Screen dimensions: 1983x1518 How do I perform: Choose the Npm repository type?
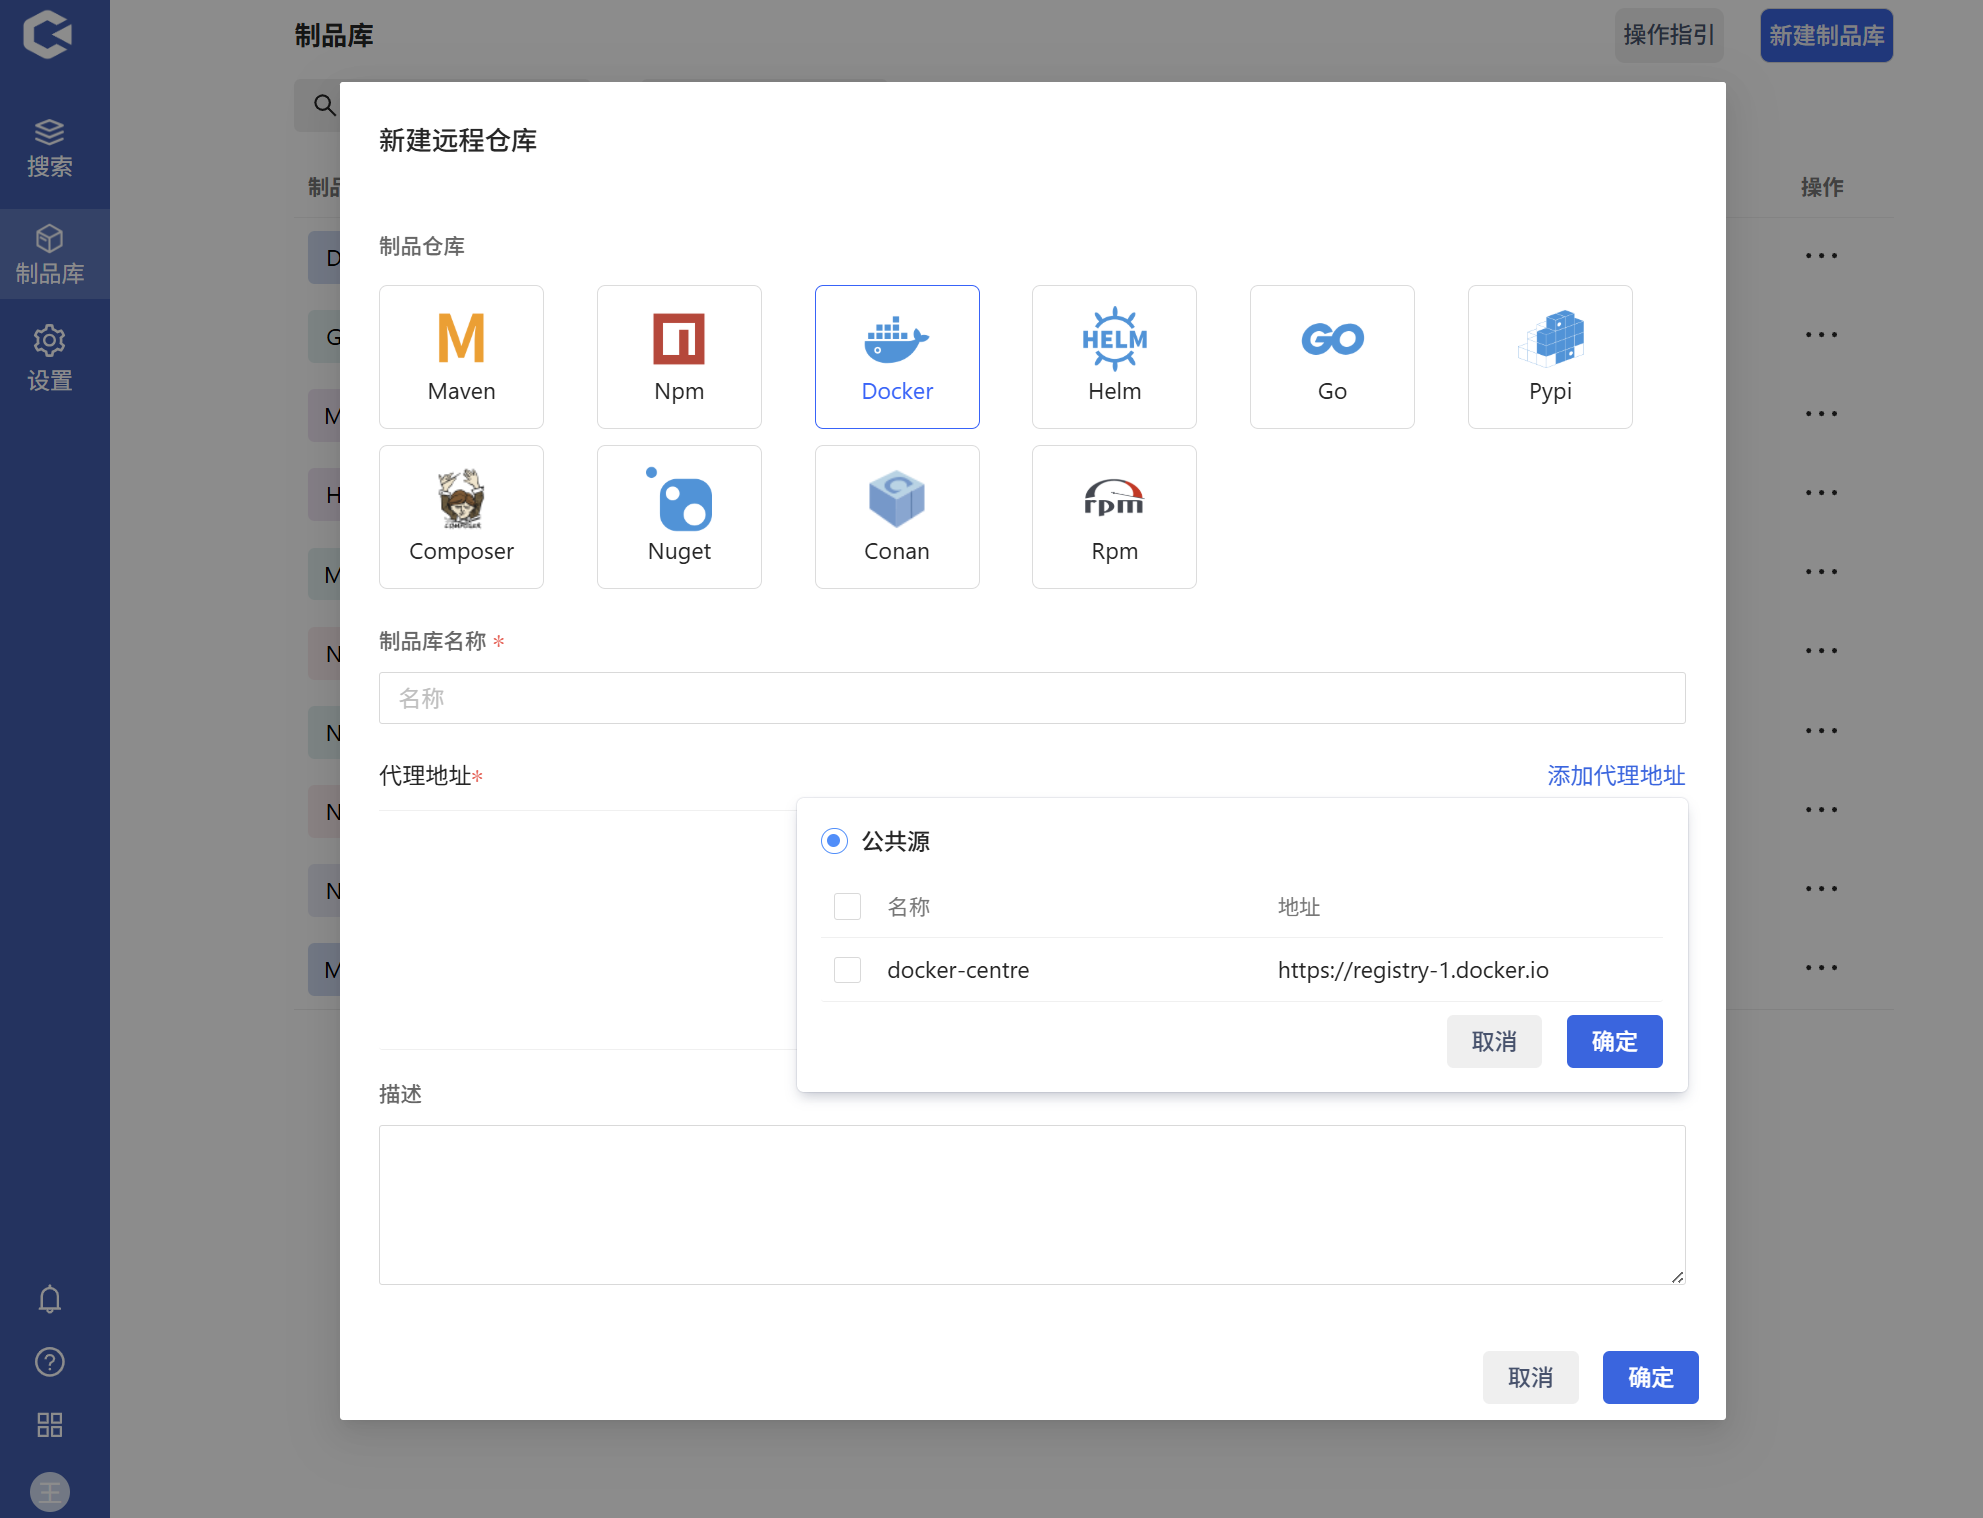[679, 356]
